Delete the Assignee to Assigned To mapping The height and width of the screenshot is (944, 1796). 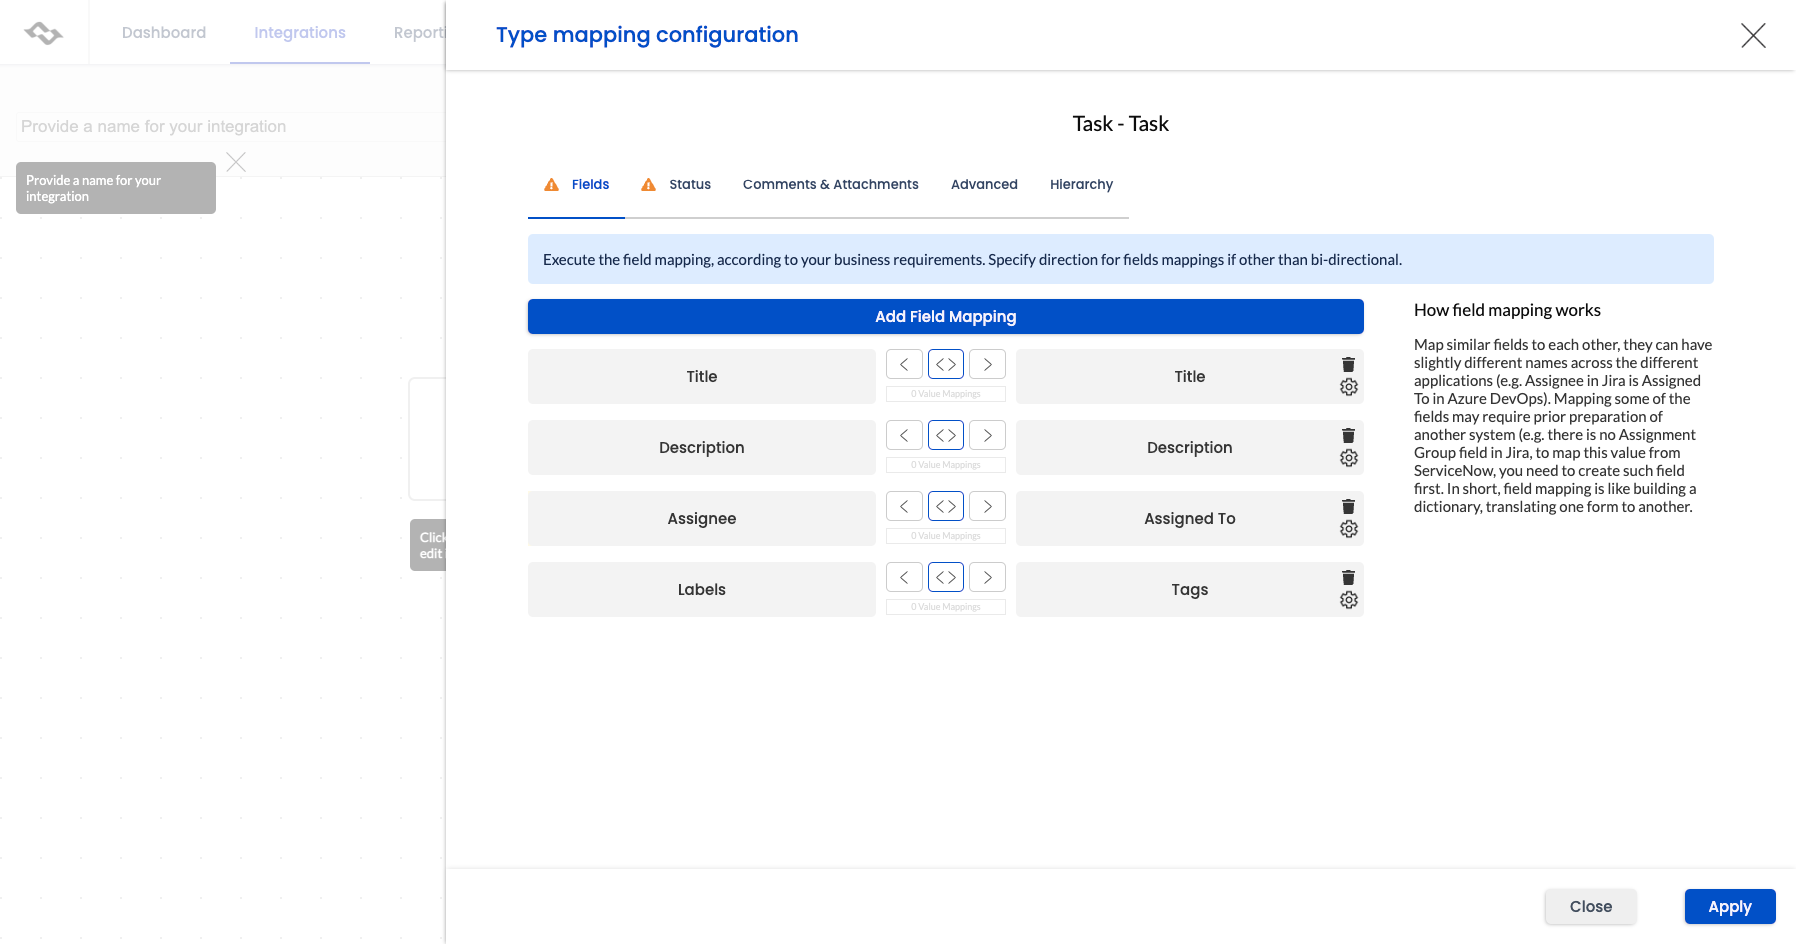point(1348,507)
